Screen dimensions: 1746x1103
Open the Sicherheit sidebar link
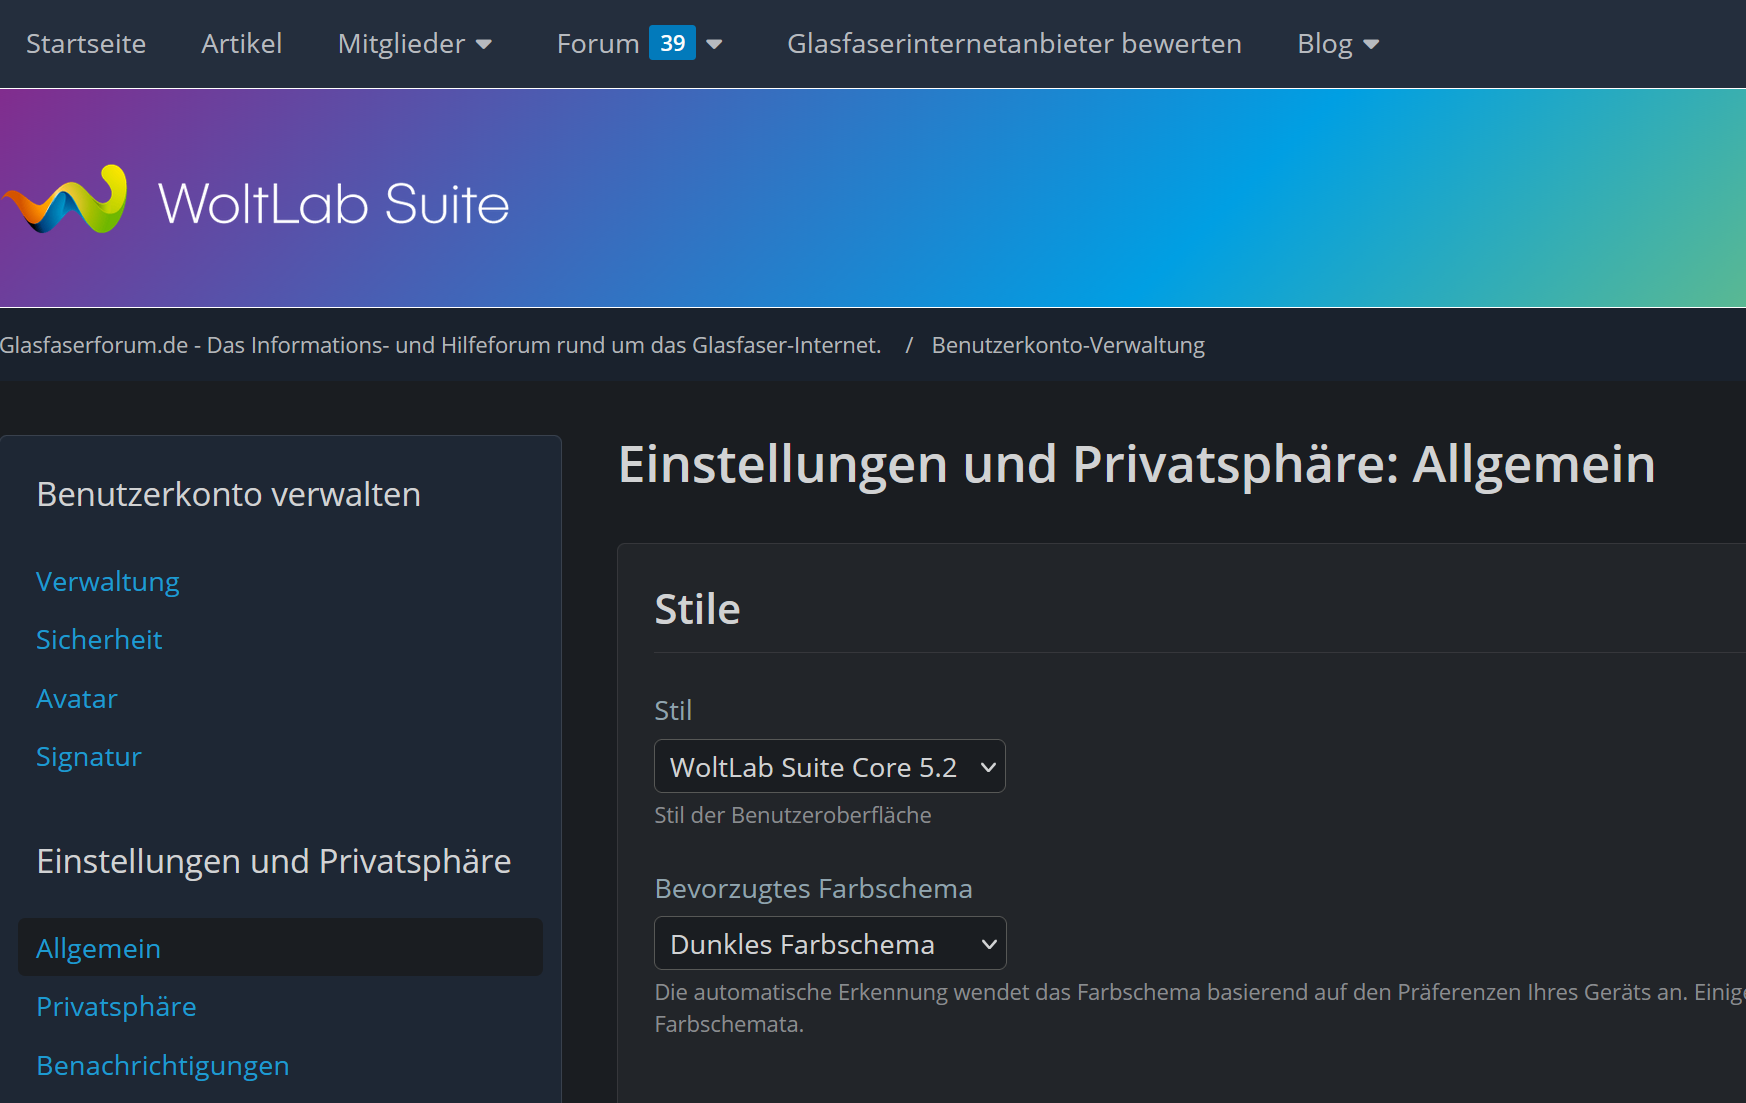click(99, 639)
